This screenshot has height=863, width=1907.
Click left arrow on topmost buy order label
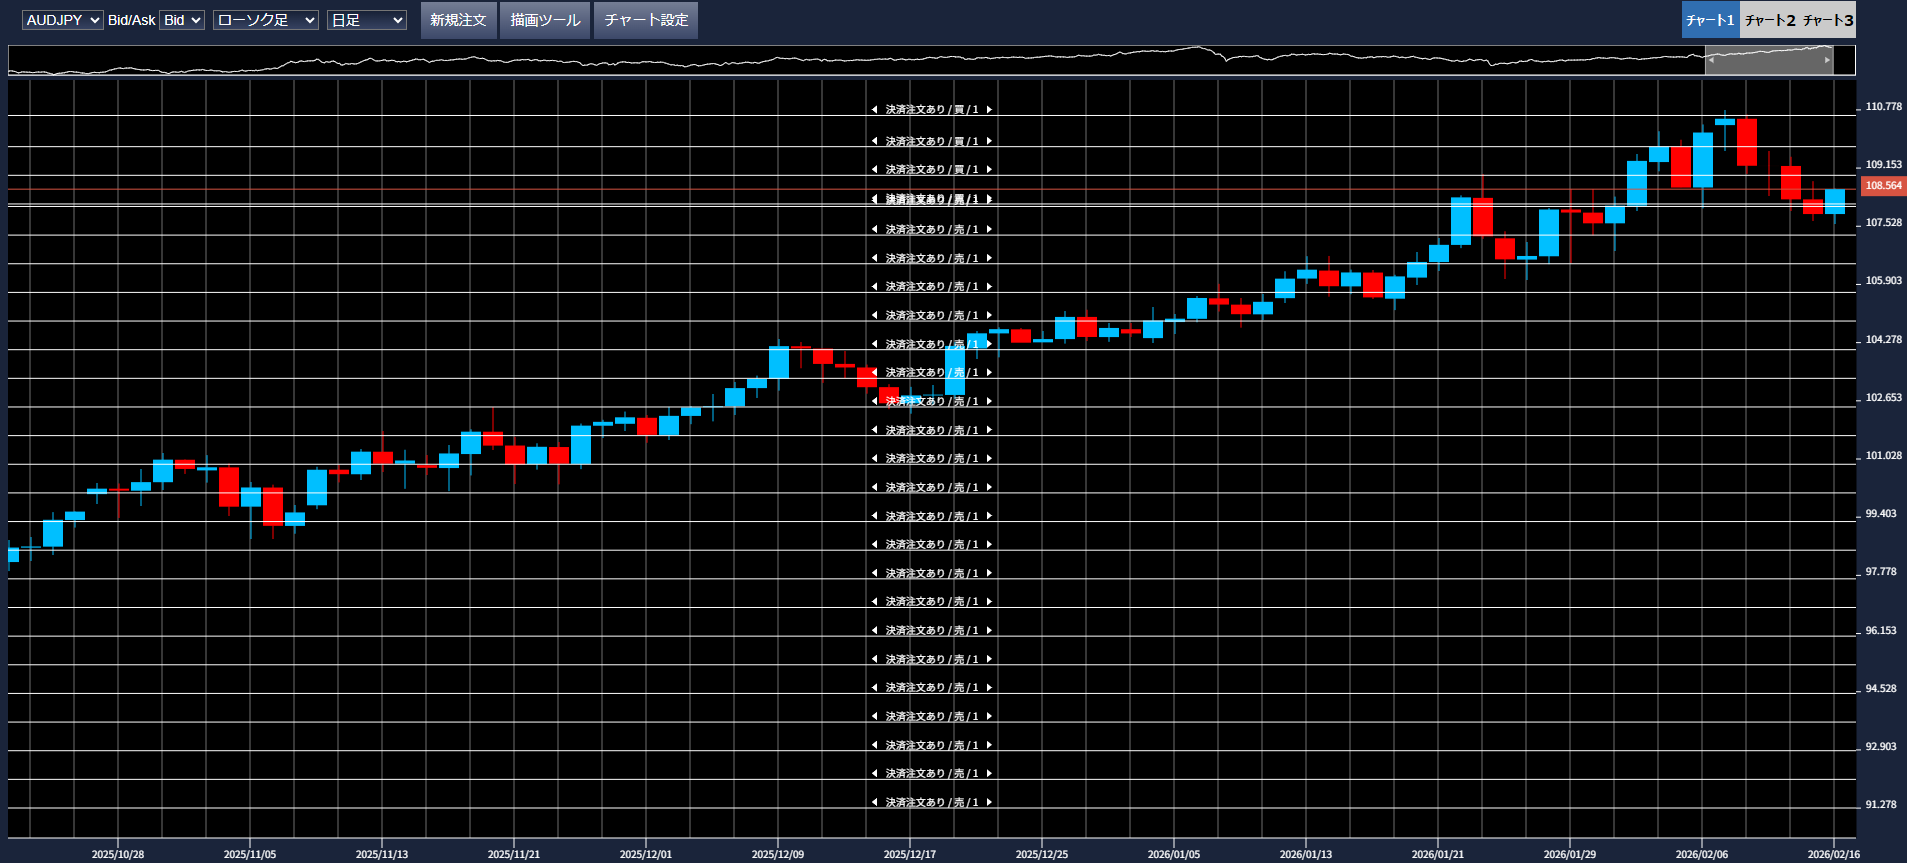[x=874, y=110]
